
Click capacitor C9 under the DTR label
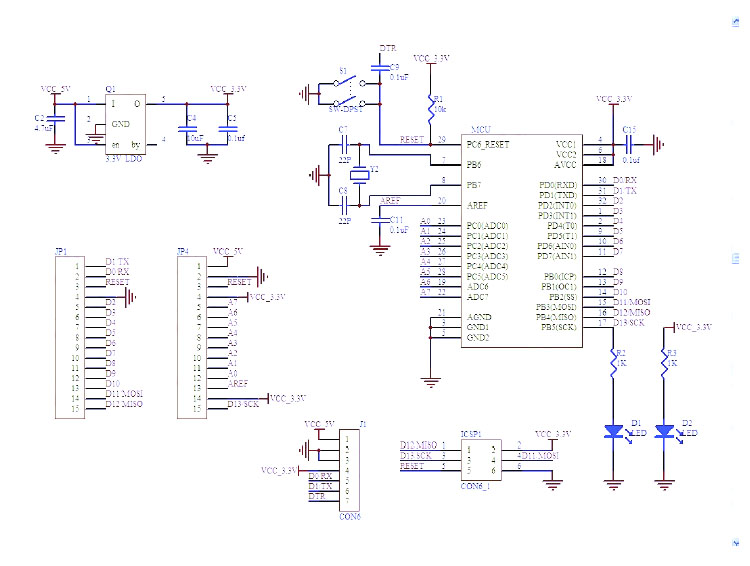380,68
